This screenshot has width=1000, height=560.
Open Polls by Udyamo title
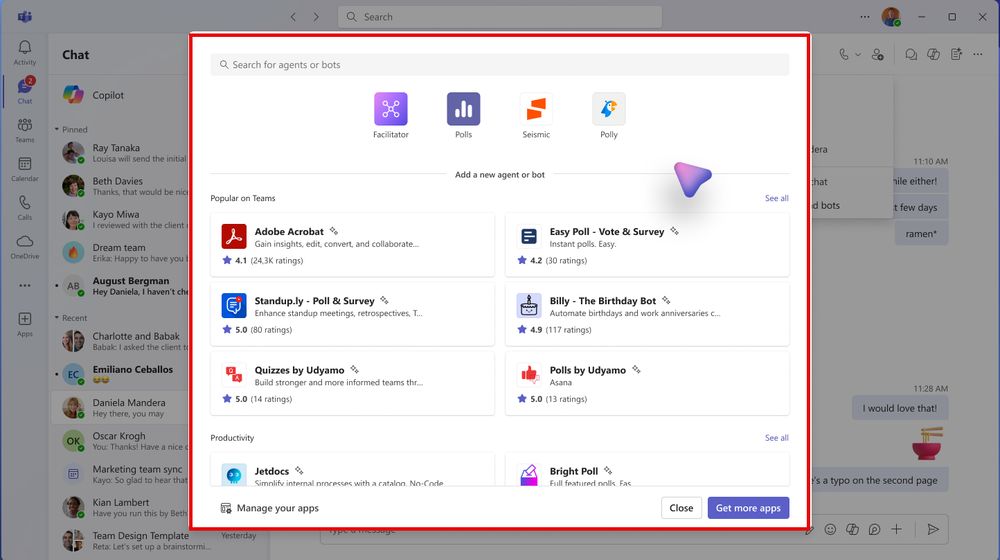[x=587, y=370]
